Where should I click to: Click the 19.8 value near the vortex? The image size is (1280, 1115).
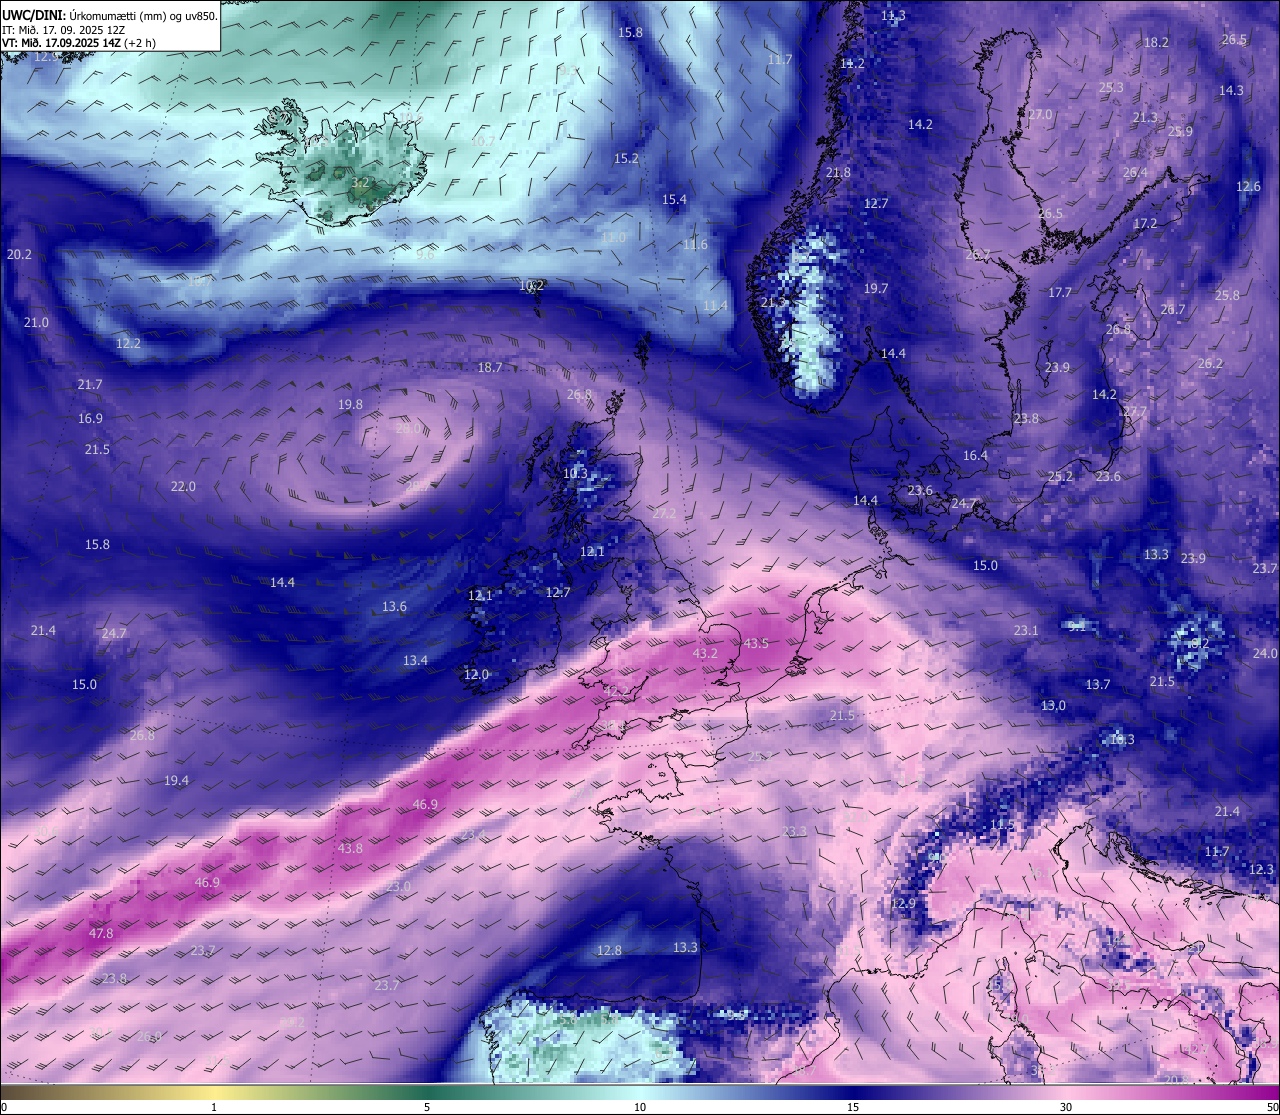click(x=350, y=404)
